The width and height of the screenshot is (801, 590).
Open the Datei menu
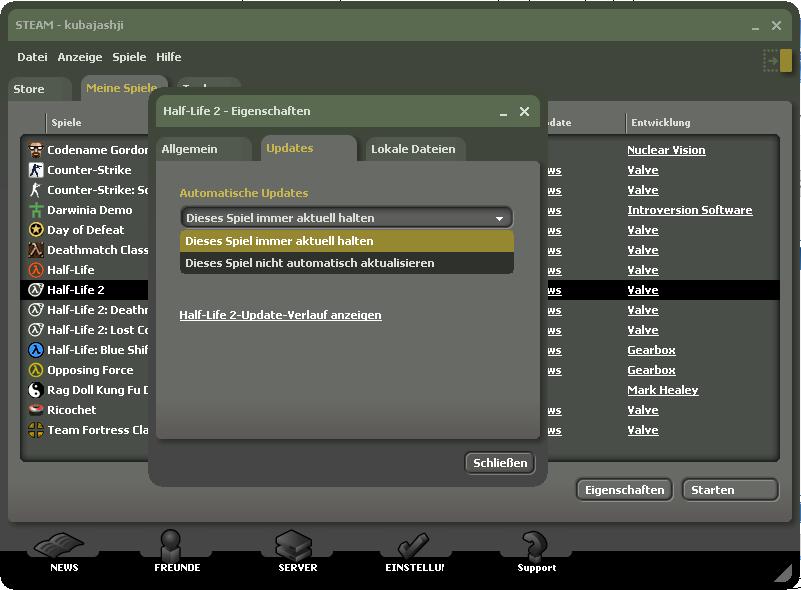coord(32,57)
